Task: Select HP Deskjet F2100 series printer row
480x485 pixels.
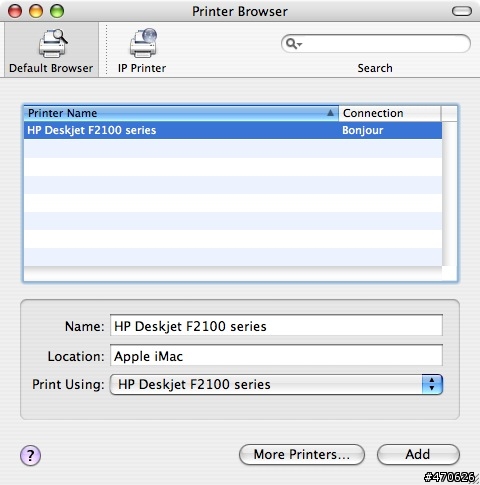Action: (233, 130)
